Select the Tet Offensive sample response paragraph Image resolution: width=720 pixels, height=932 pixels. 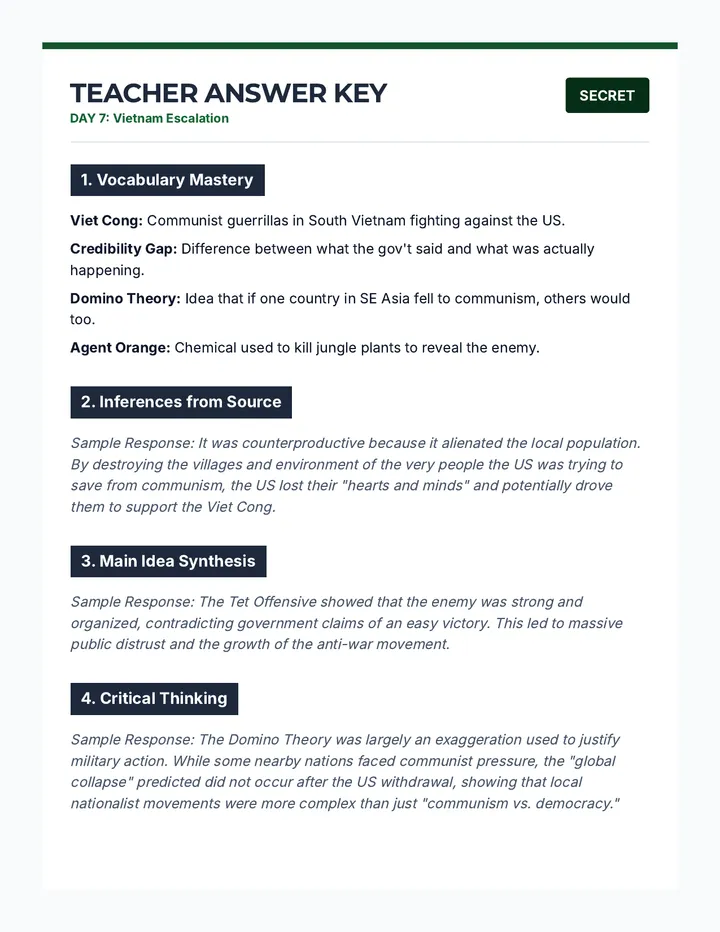(347, 623)
